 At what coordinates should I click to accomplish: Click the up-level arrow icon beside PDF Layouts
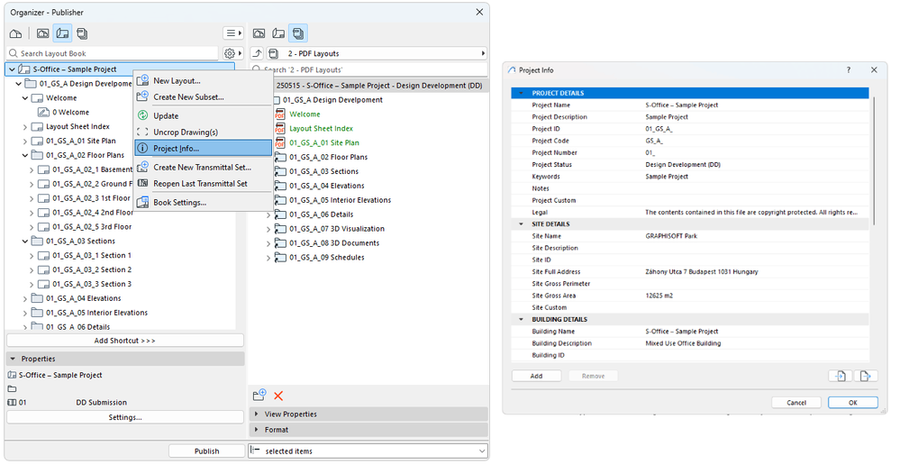(x=258, y=53)
